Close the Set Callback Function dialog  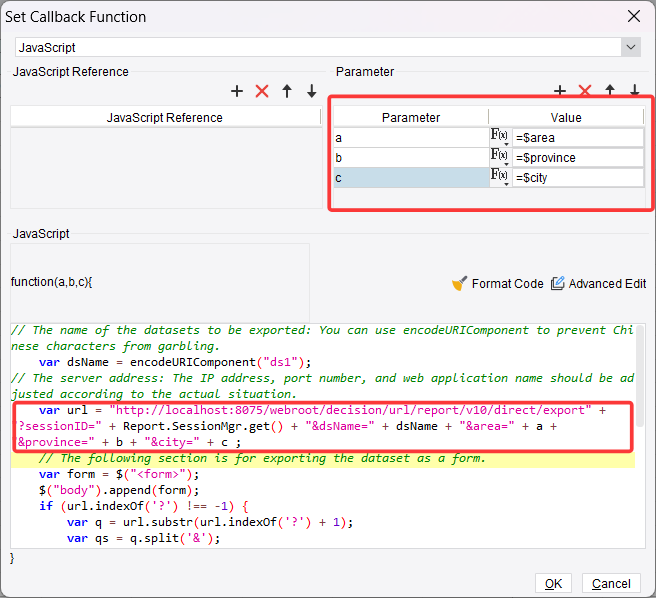click(x=634, y=16)
